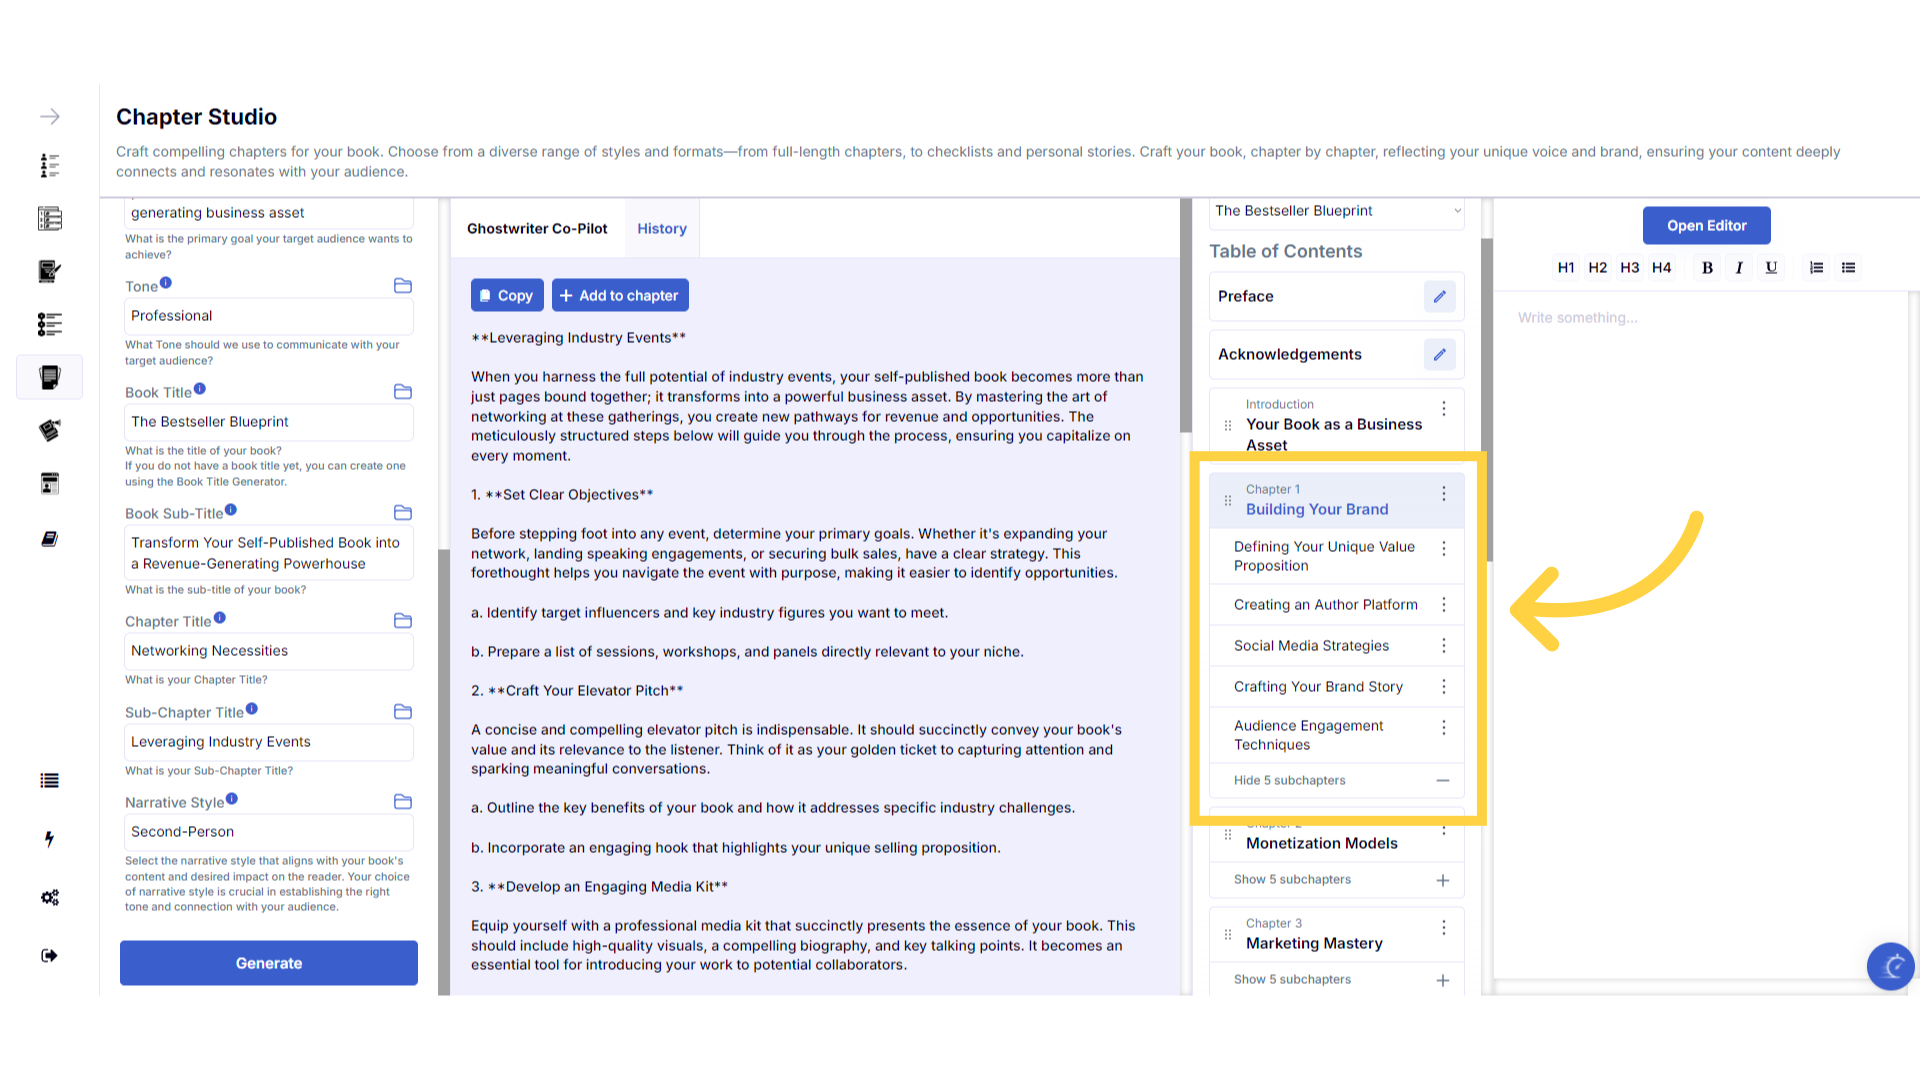Click the Chapter Title input field
Screen dimensions: 1920x1080
[x=268, y=651]
